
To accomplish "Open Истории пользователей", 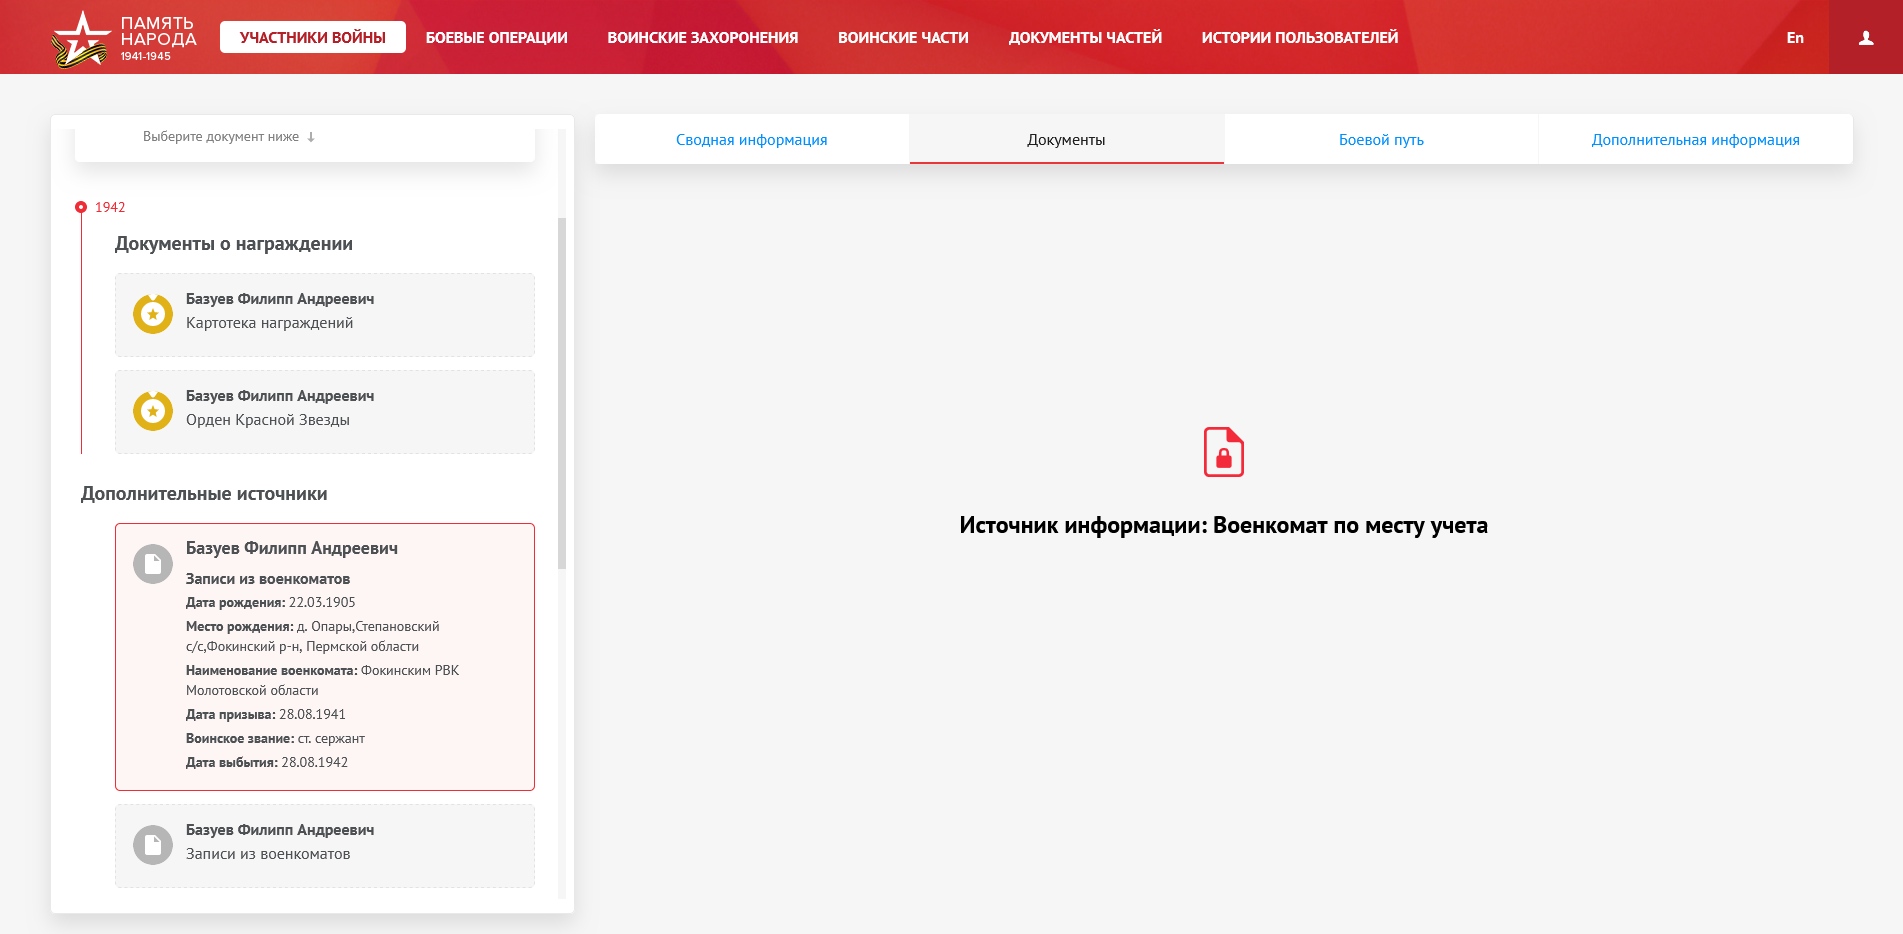I will (x=1300, y=37).
